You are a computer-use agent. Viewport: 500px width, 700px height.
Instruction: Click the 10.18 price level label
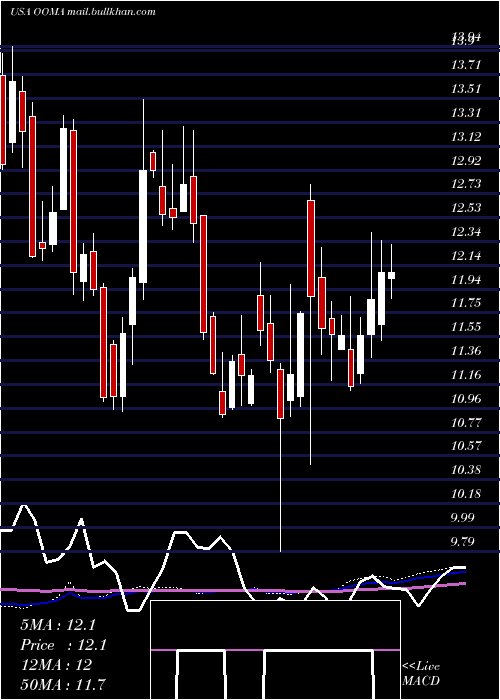click(466, 494)
